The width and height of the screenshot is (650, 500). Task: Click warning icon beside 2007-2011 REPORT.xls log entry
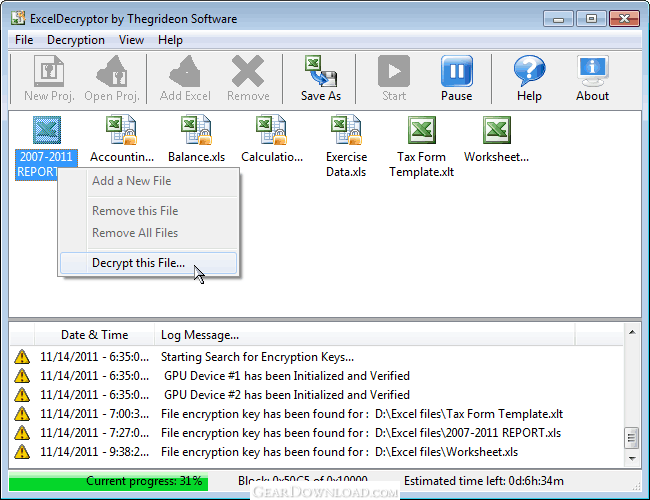tap(22, 433)
